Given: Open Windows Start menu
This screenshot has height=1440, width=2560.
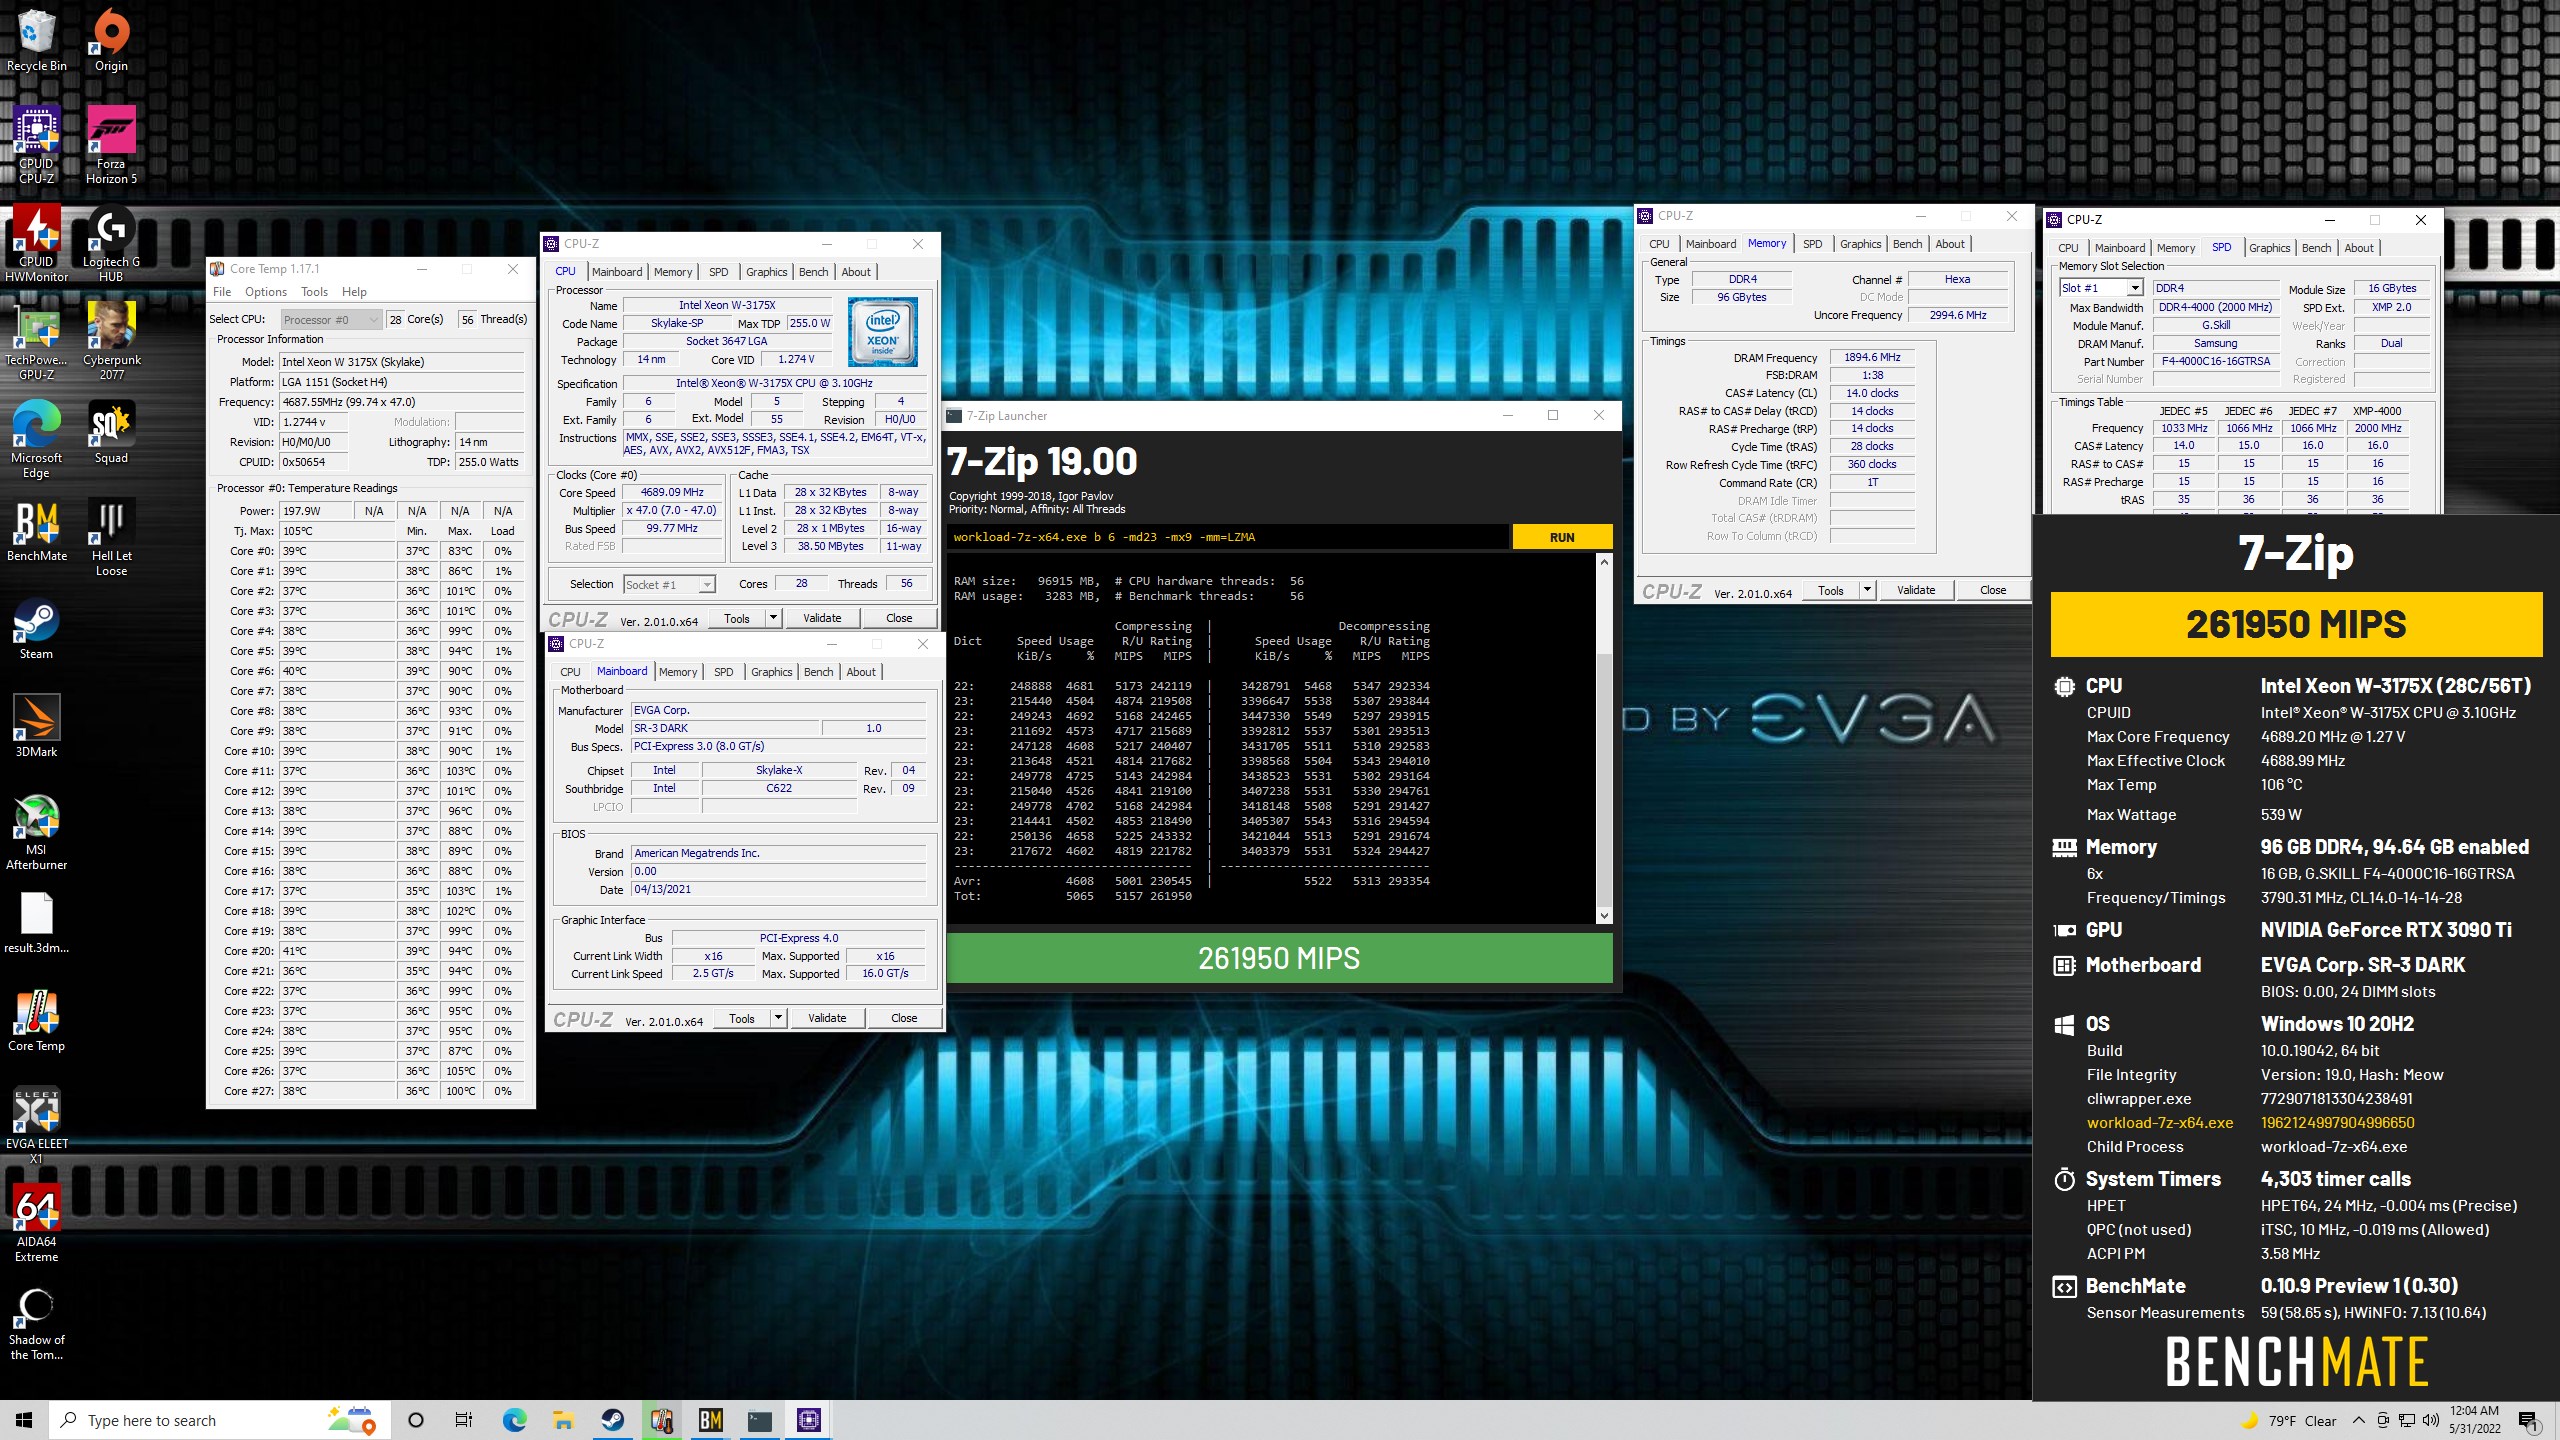Looking at the screenshot, I should pyautogui.click(x=24, y=1420).
